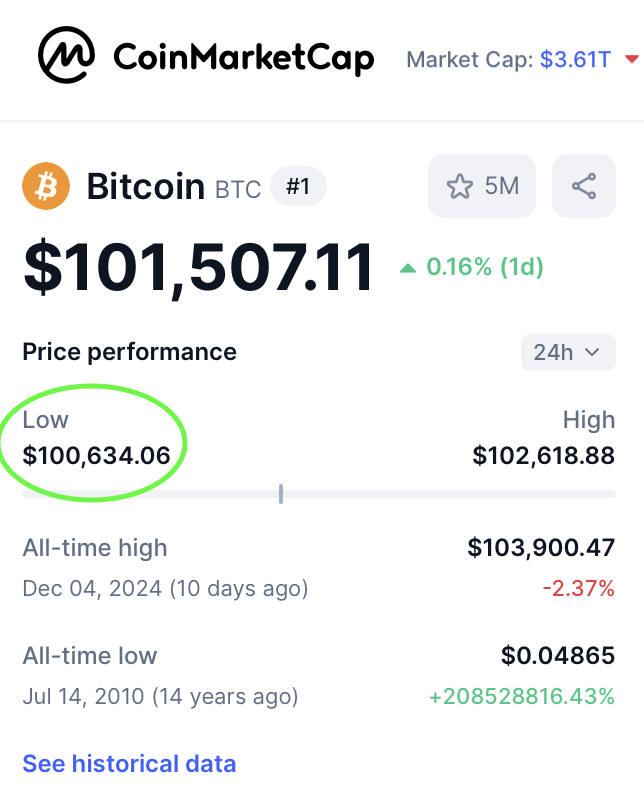Click the chevron in the 24h selector
This screenshot has width=644, height=808.
tap(592, 352)
